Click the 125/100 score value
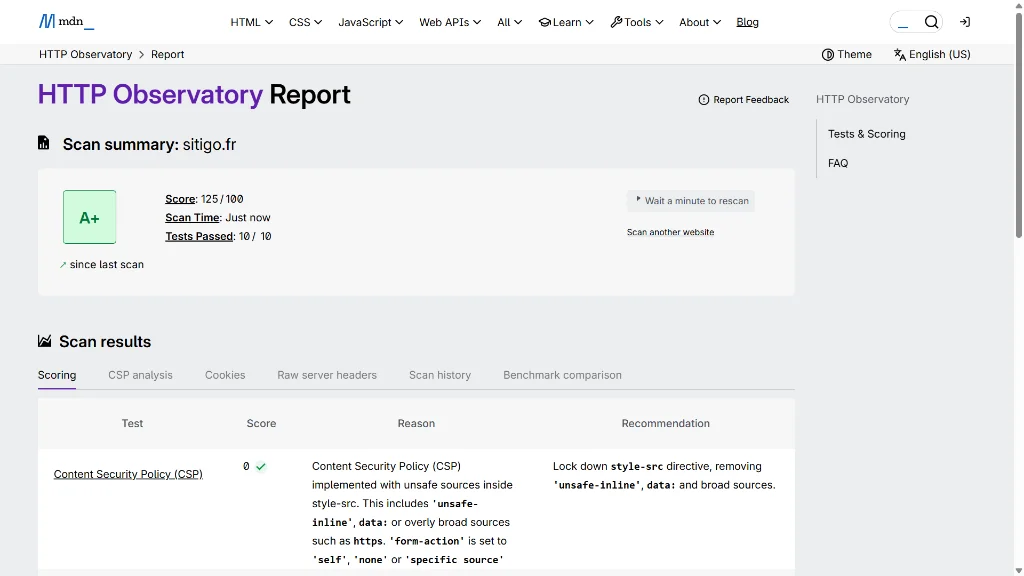1024x576 pixels. tap(222, 199)
